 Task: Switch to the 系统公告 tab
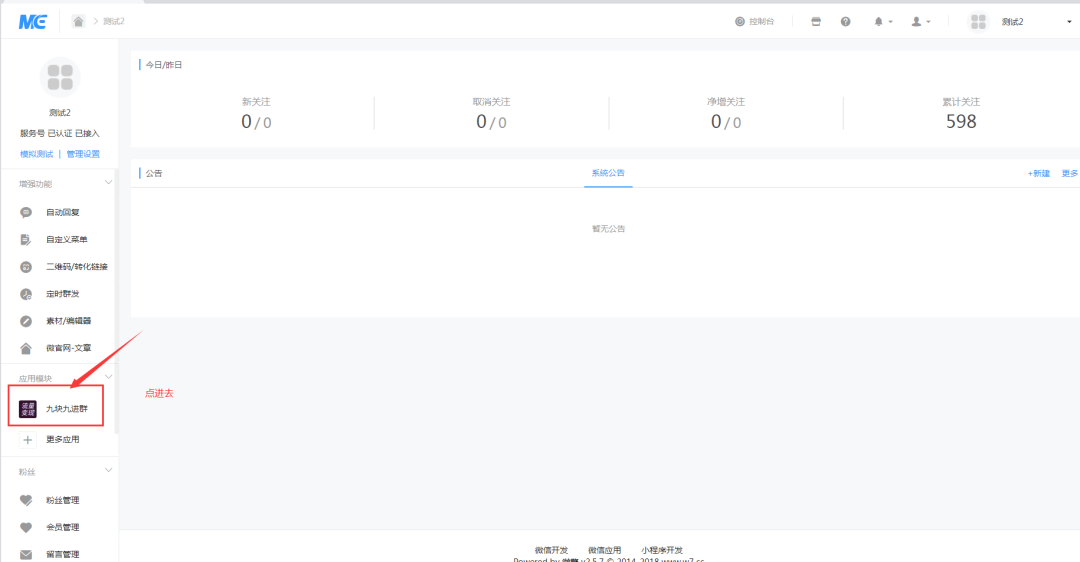point(608,173)
